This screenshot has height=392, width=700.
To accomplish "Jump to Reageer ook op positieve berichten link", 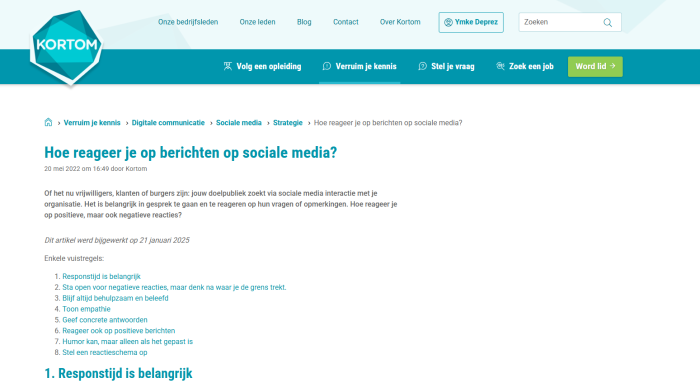I will point(119,331).
